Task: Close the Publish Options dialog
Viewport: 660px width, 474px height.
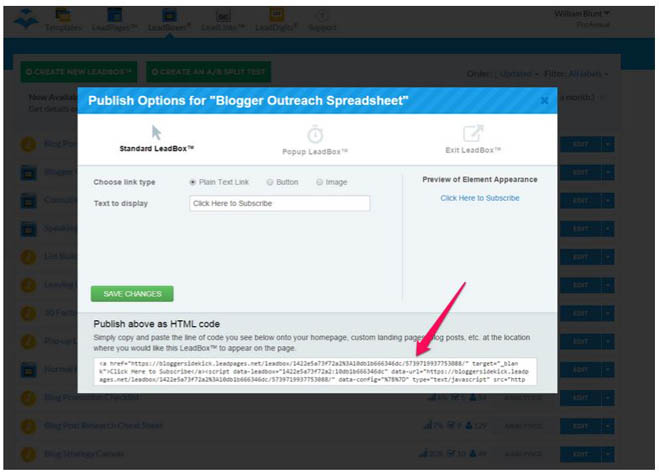Action: [544, 101]
